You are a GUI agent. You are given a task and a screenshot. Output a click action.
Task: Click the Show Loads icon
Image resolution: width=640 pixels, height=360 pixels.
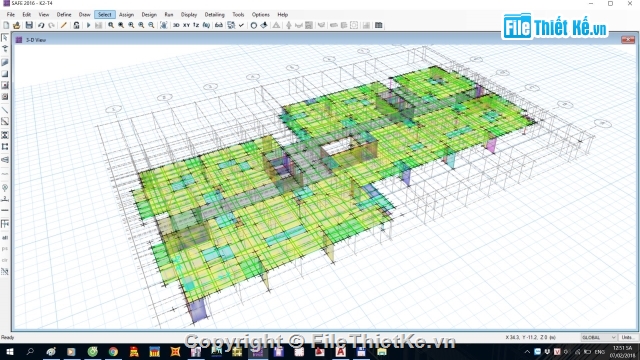(x=264, y=25)
